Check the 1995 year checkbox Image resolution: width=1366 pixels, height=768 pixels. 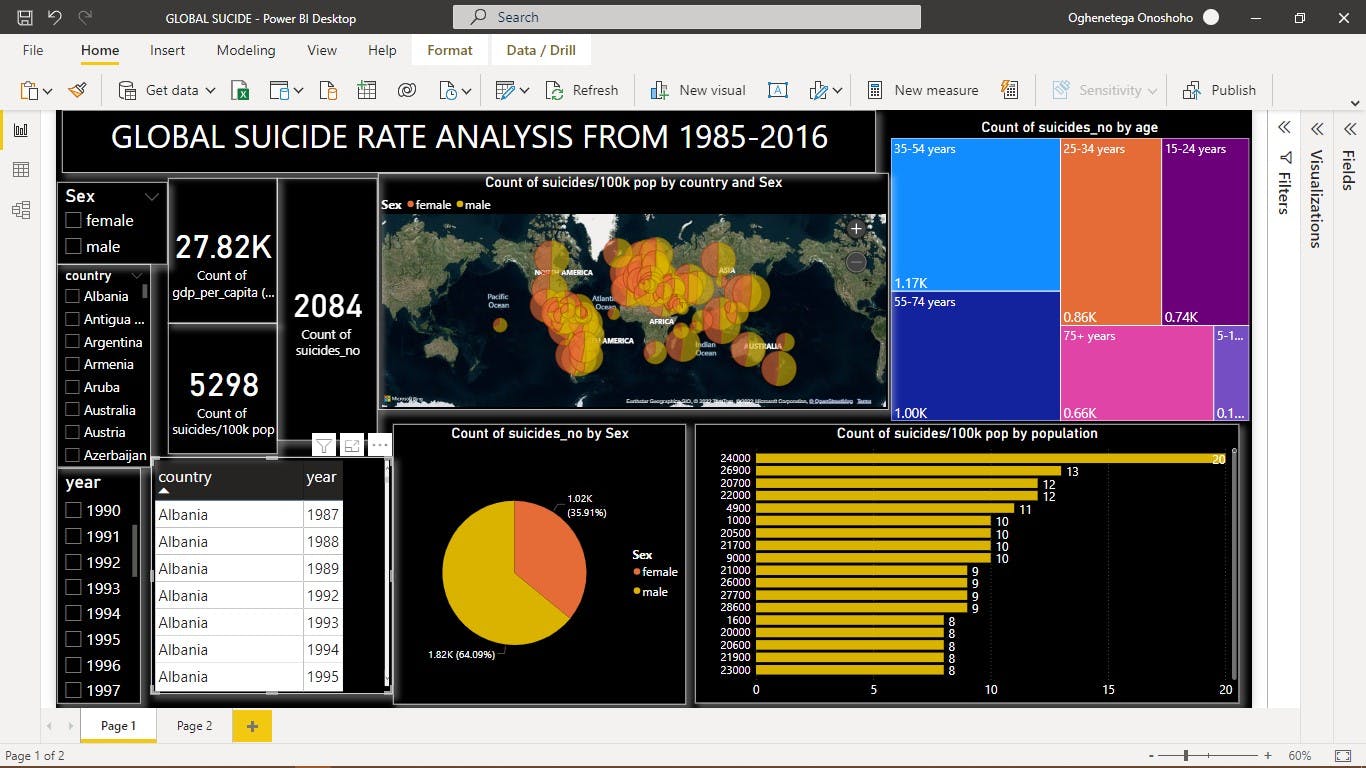pos(73,639)
